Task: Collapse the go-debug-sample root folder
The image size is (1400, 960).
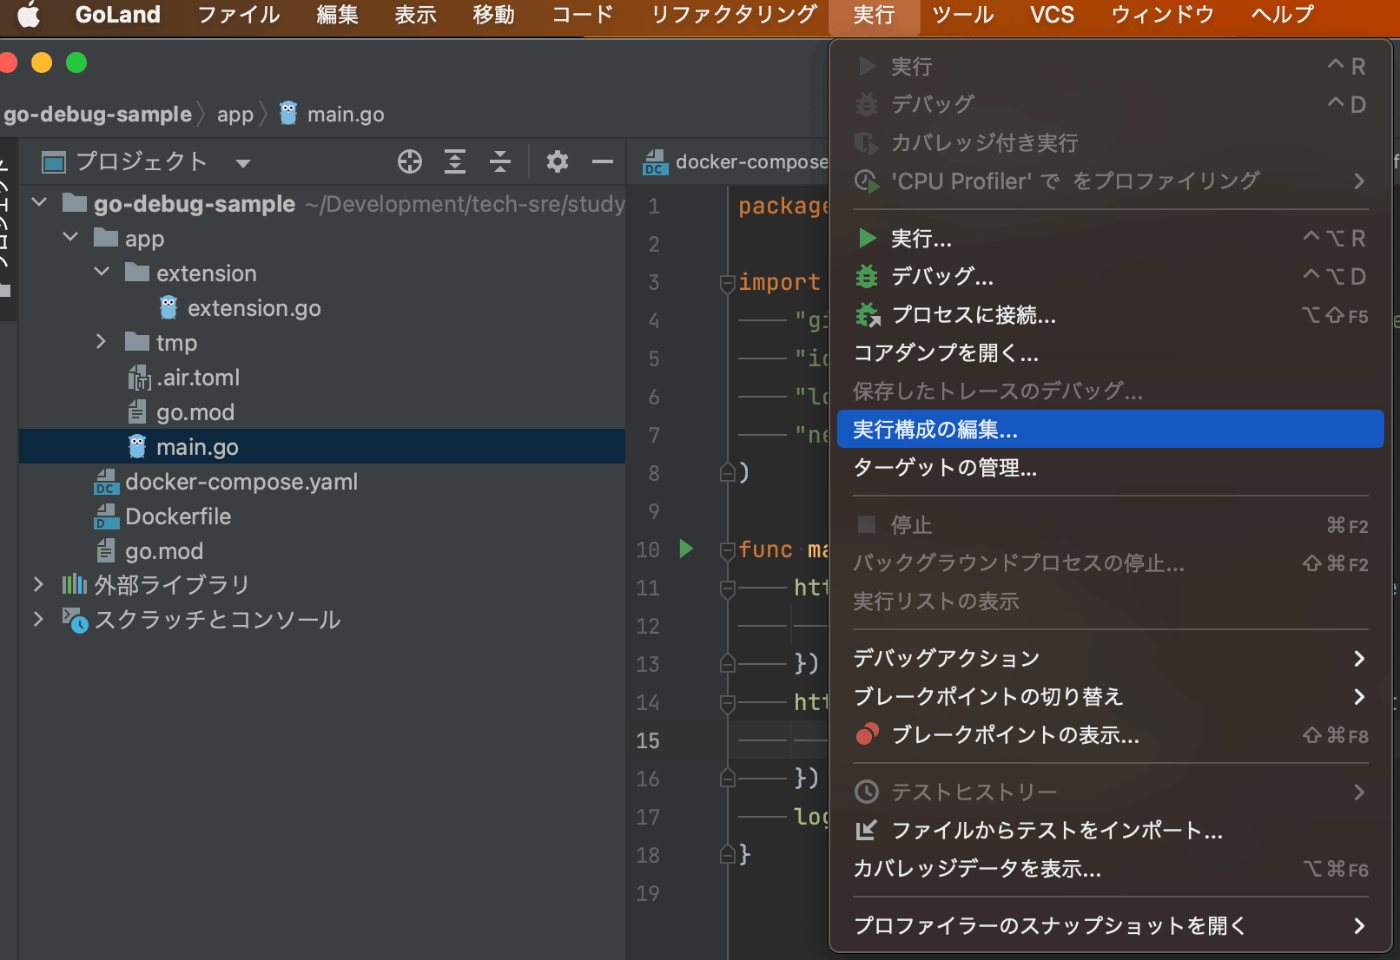Action: point(39,203)
